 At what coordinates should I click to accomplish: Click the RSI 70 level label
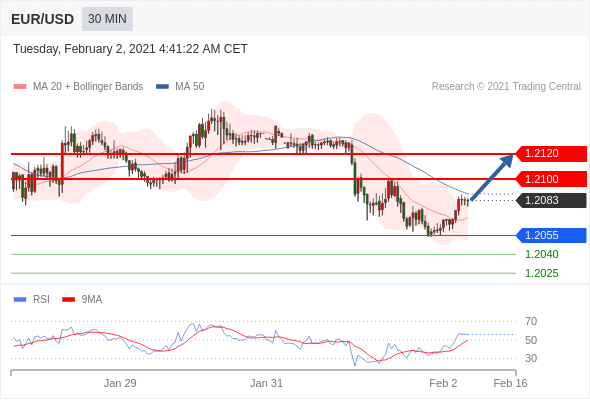(x=531, y=321)
